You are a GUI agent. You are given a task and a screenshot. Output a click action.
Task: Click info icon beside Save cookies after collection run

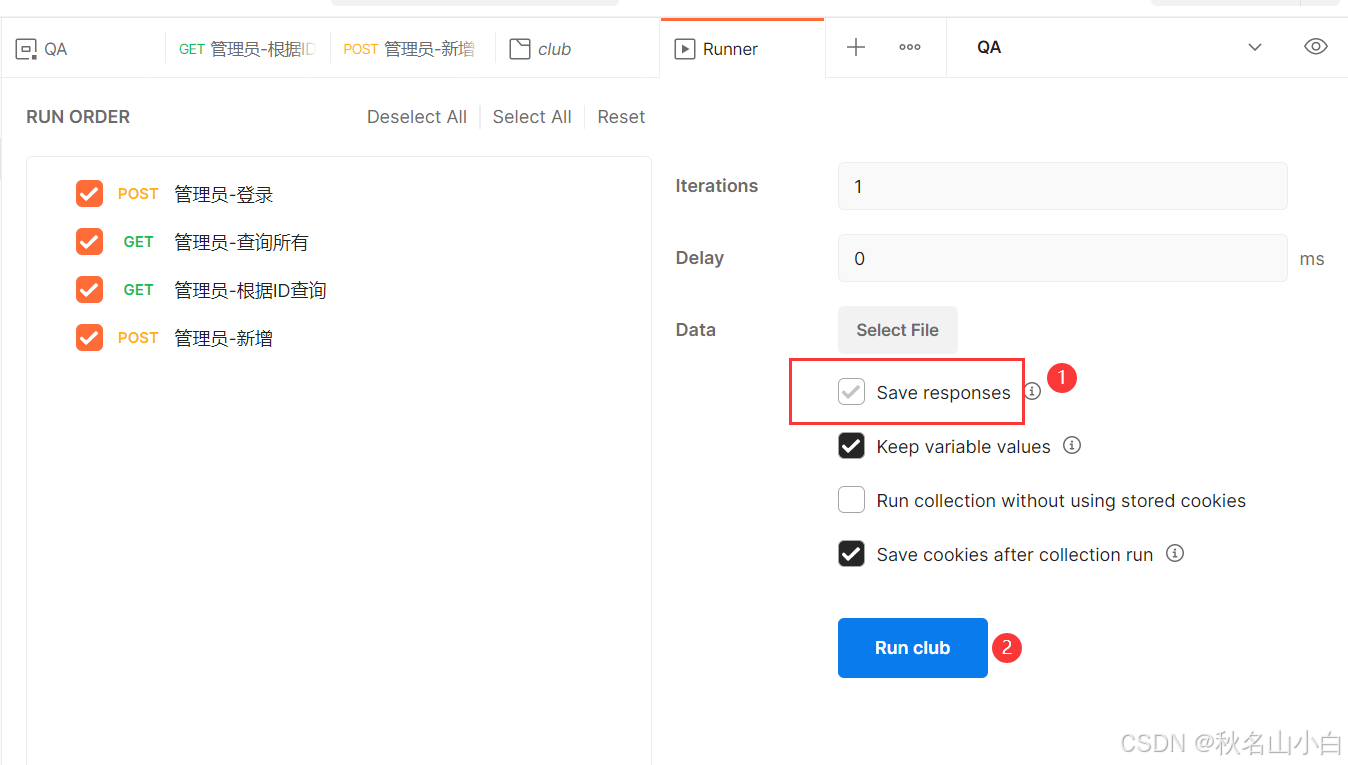point(1175,554)
